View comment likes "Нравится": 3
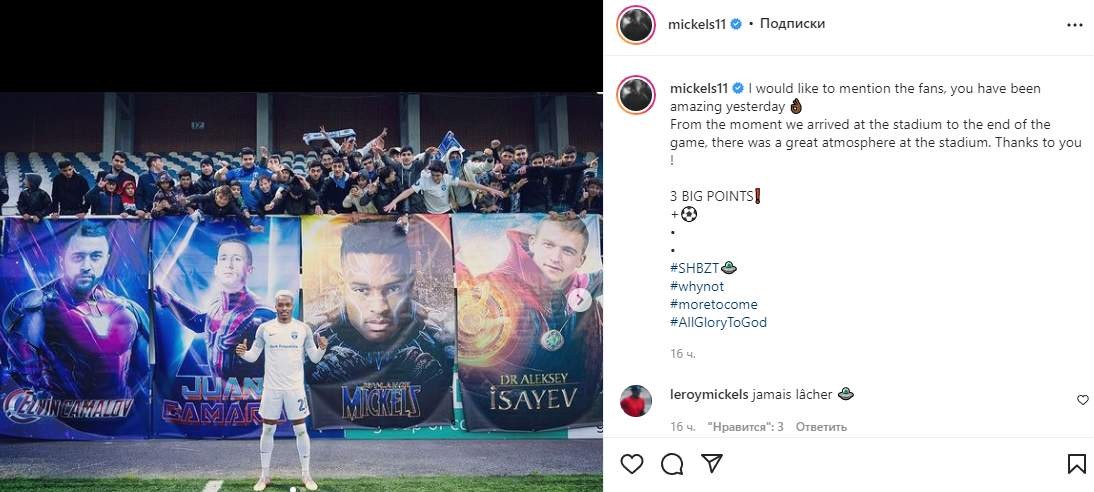1094x492 pixels. tap(744, 426)
